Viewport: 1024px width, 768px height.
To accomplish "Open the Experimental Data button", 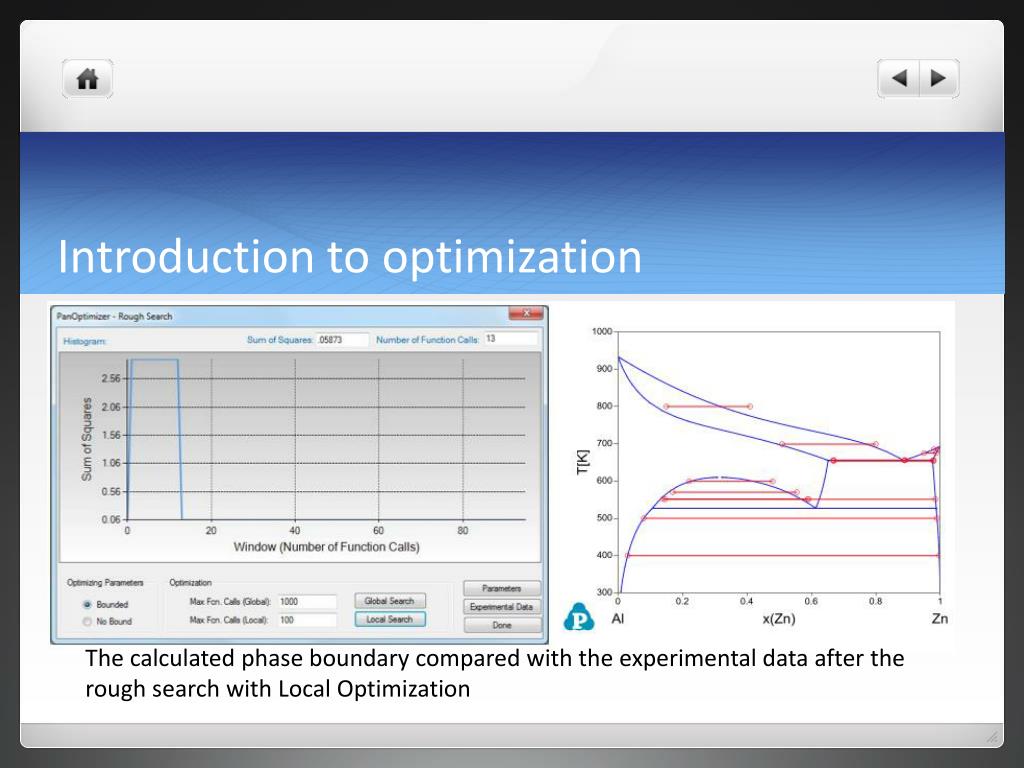I will pyautogui.click(x=501, y=607).
